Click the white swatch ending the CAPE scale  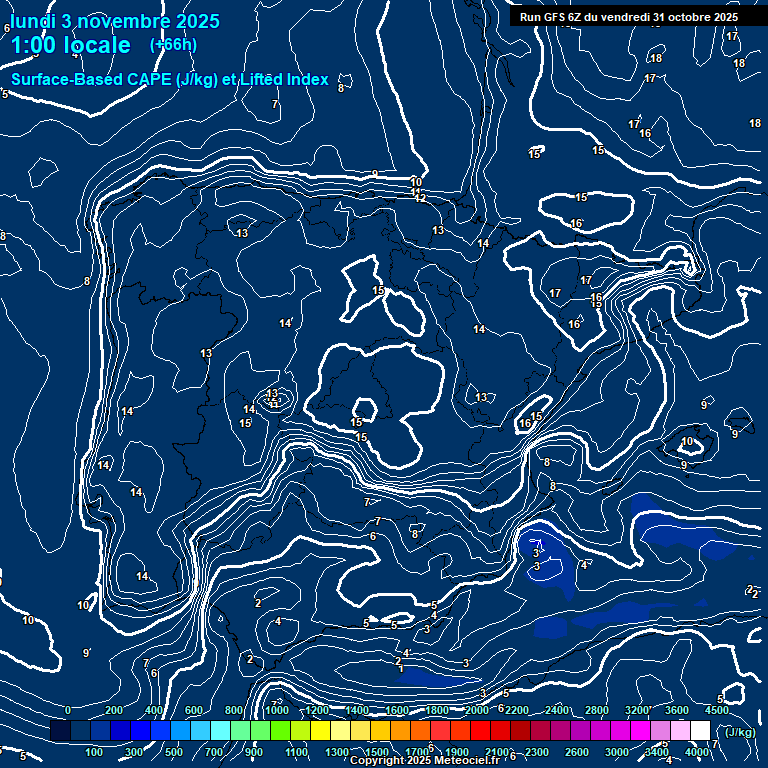pyautogui.click(x=700, y=730)
